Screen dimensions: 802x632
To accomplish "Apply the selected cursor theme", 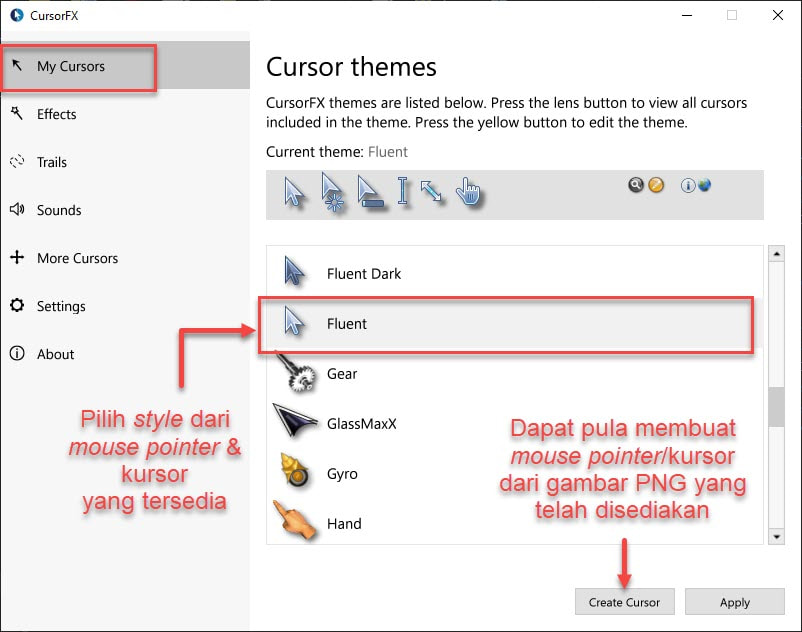I will (734, 602).
